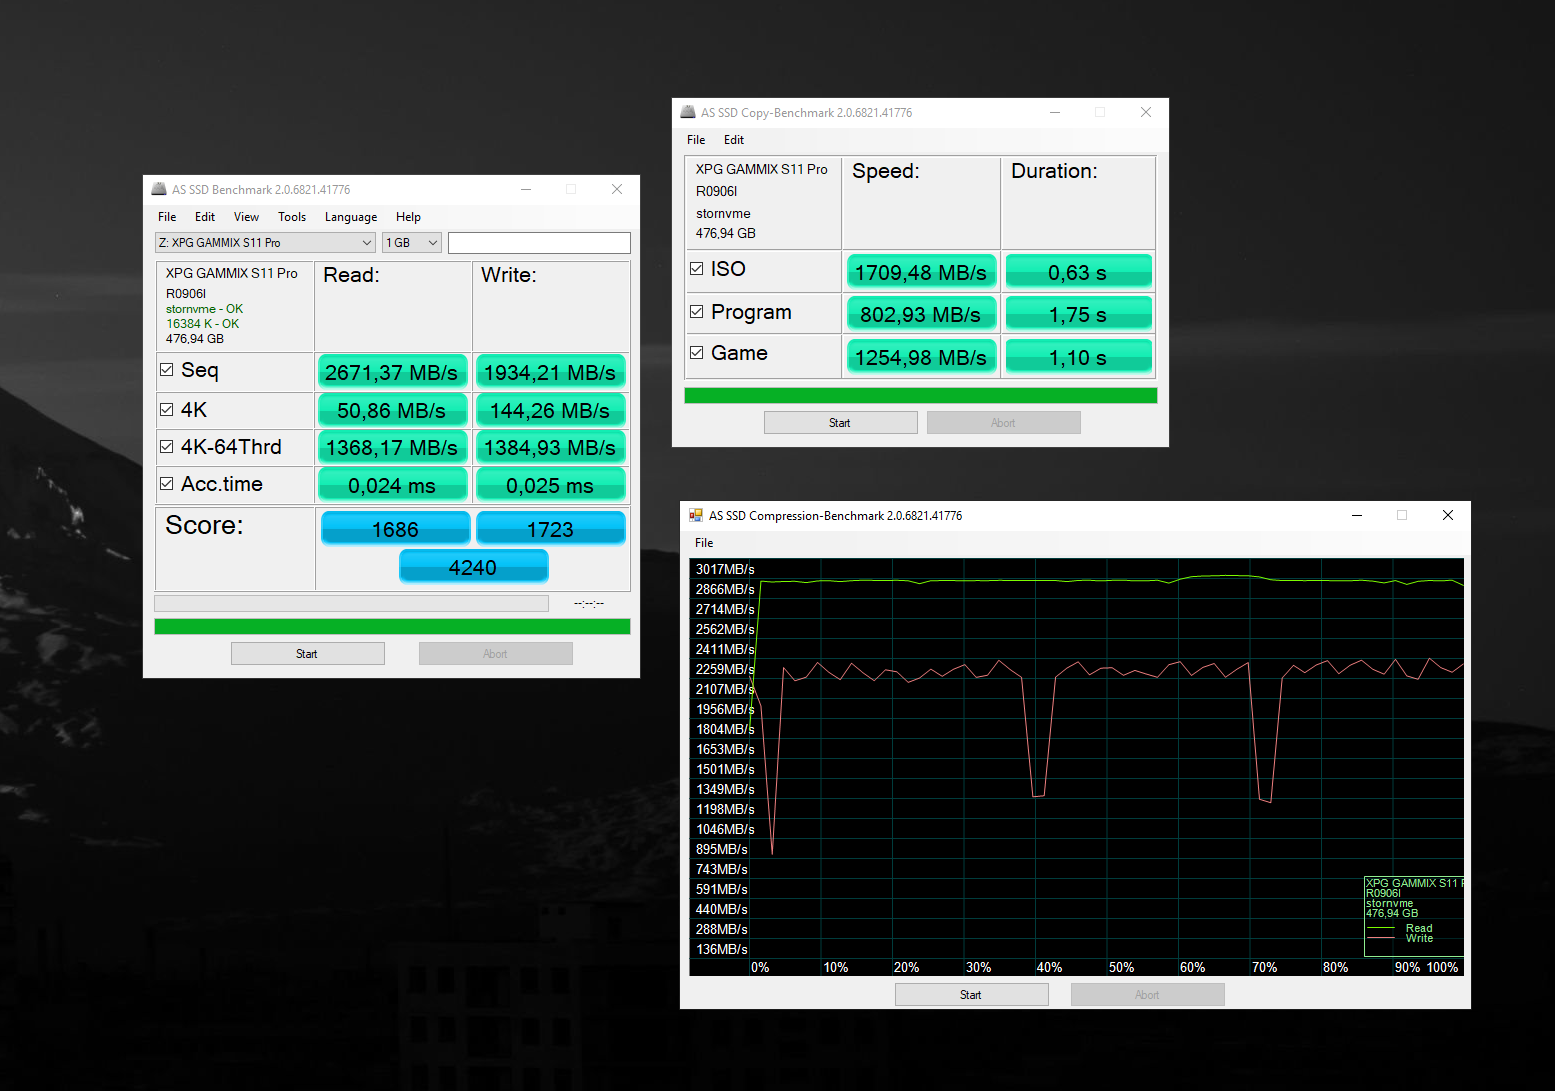Click the Seq write result 1934,21 MB/s

click(x=550, y=372)
